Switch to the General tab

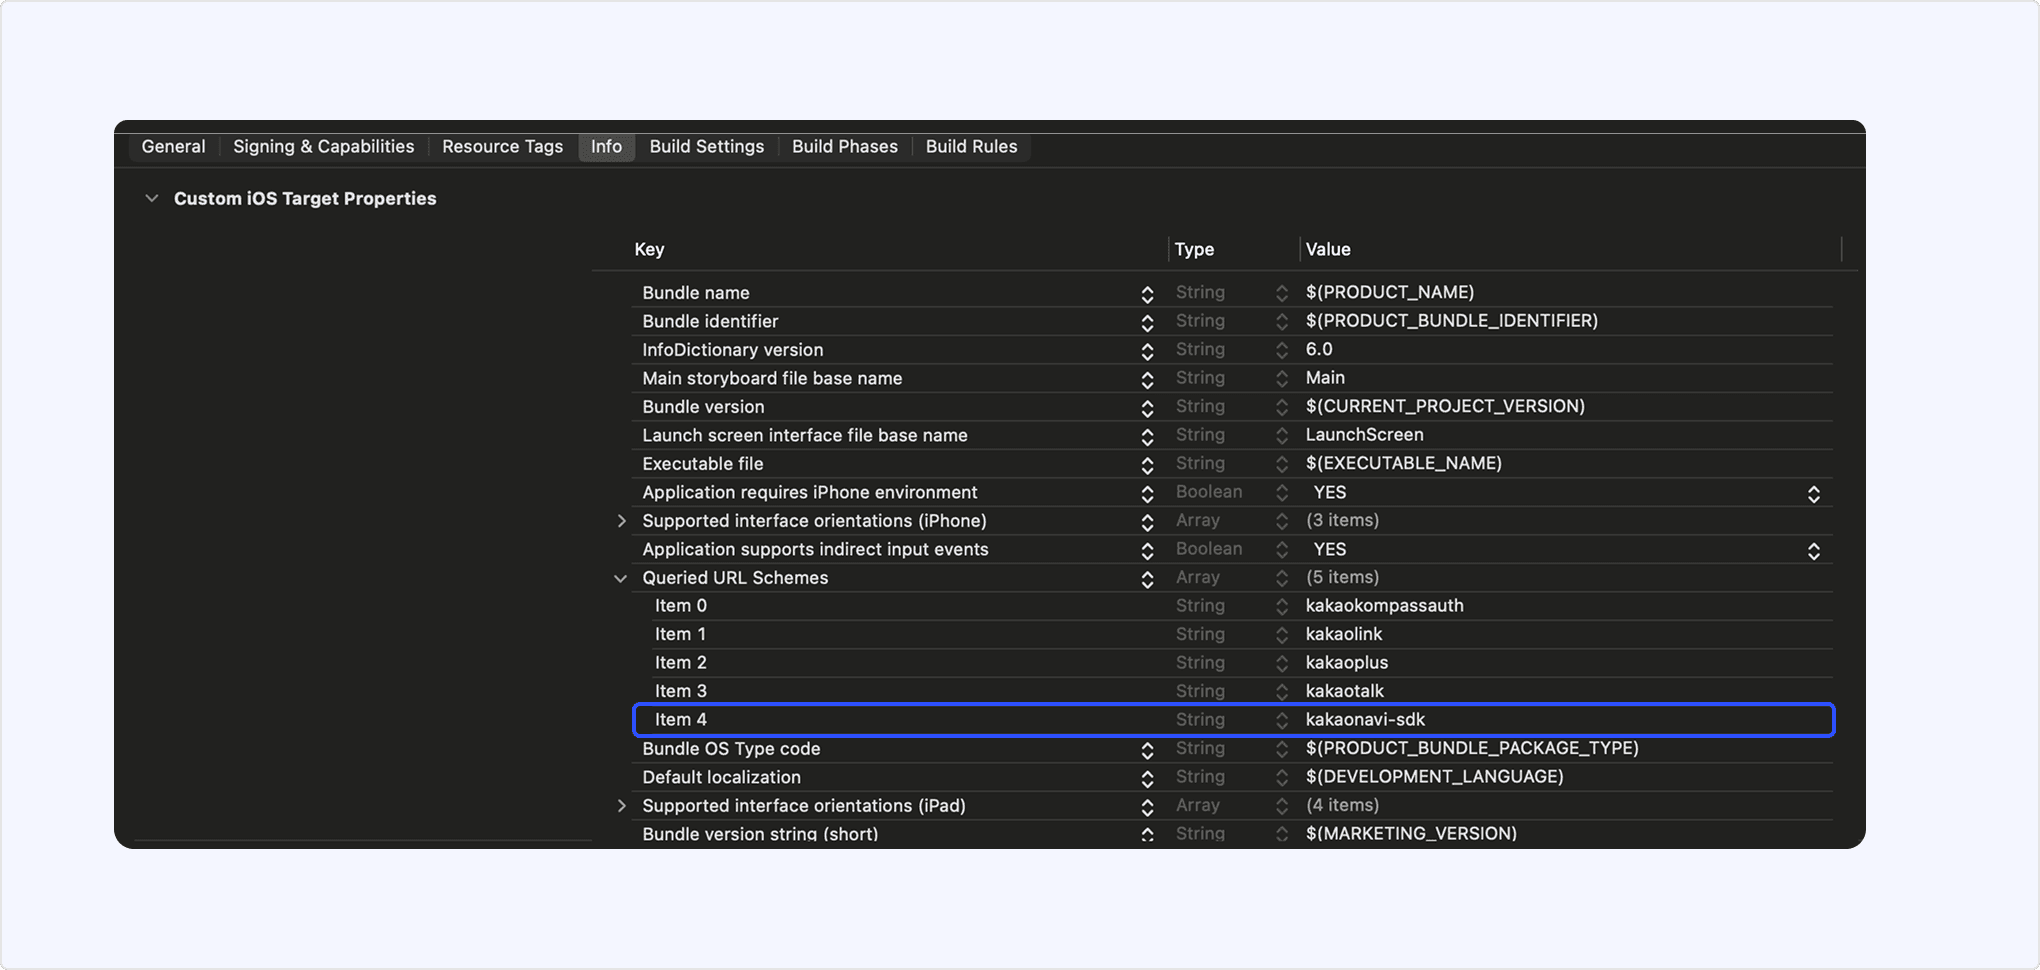[173, 147]
